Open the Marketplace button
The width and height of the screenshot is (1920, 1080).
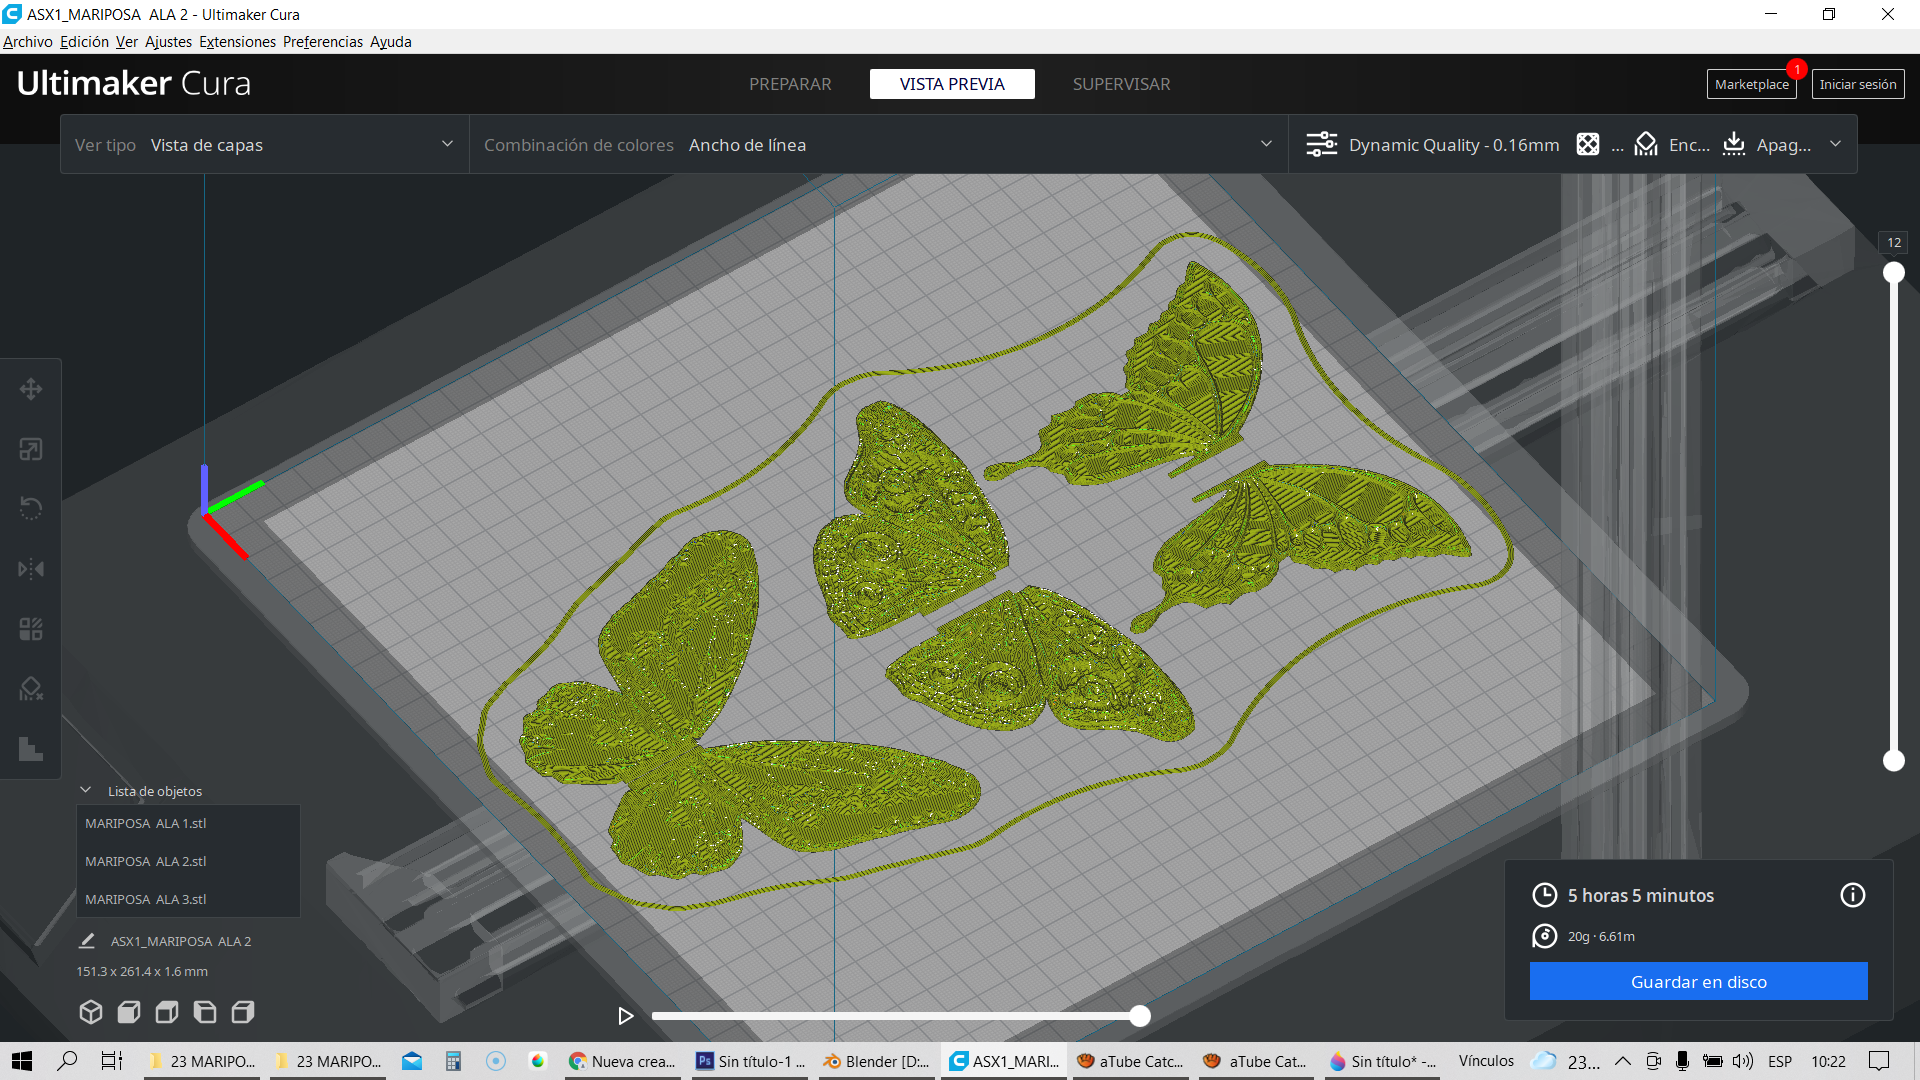coord(1751,84)
